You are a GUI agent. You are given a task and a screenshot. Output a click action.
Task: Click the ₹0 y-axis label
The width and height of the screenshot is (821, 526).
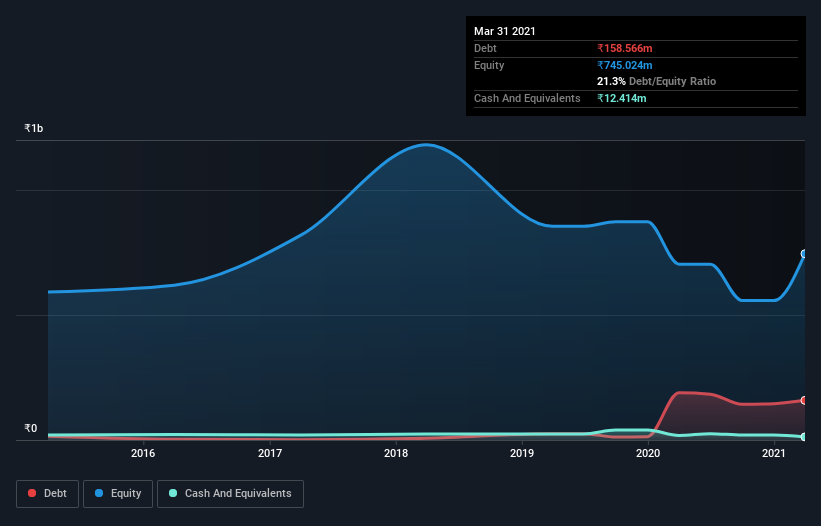click(x=31, y=428)
